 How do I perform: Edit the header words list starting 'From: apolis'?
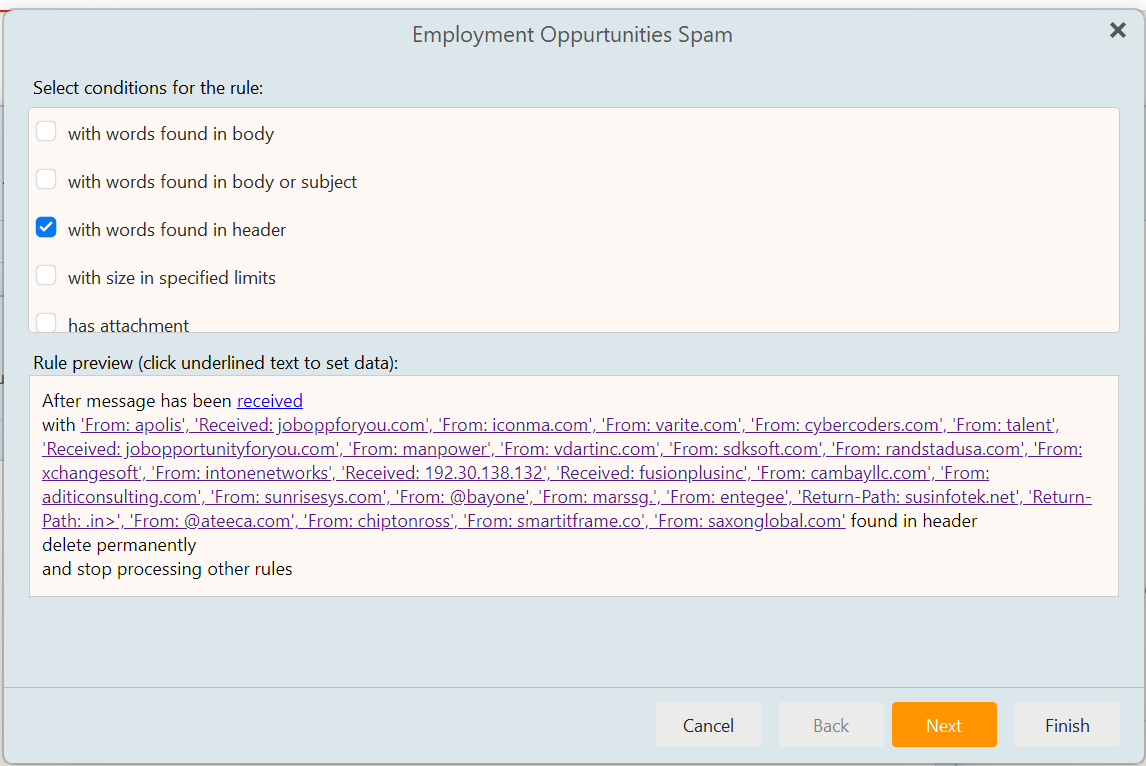566,473
